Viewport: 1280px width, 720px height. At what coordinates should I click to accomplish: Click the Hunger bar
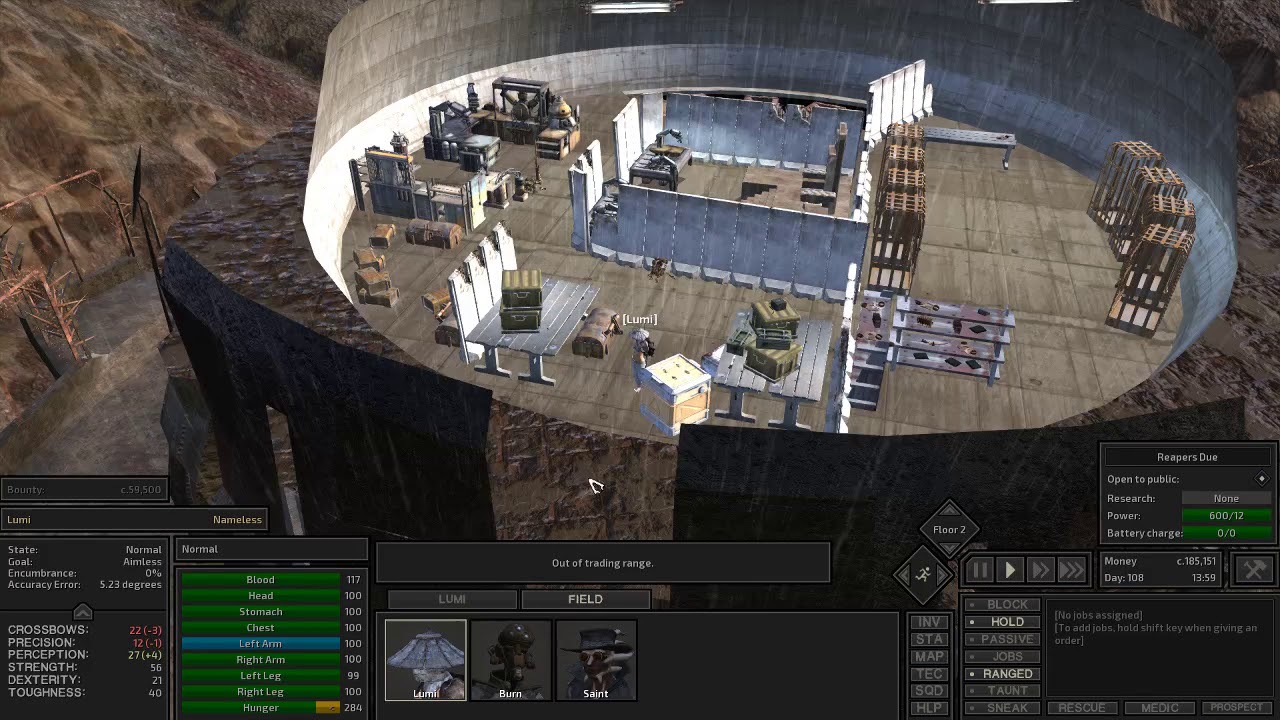(x=261, y=708)
